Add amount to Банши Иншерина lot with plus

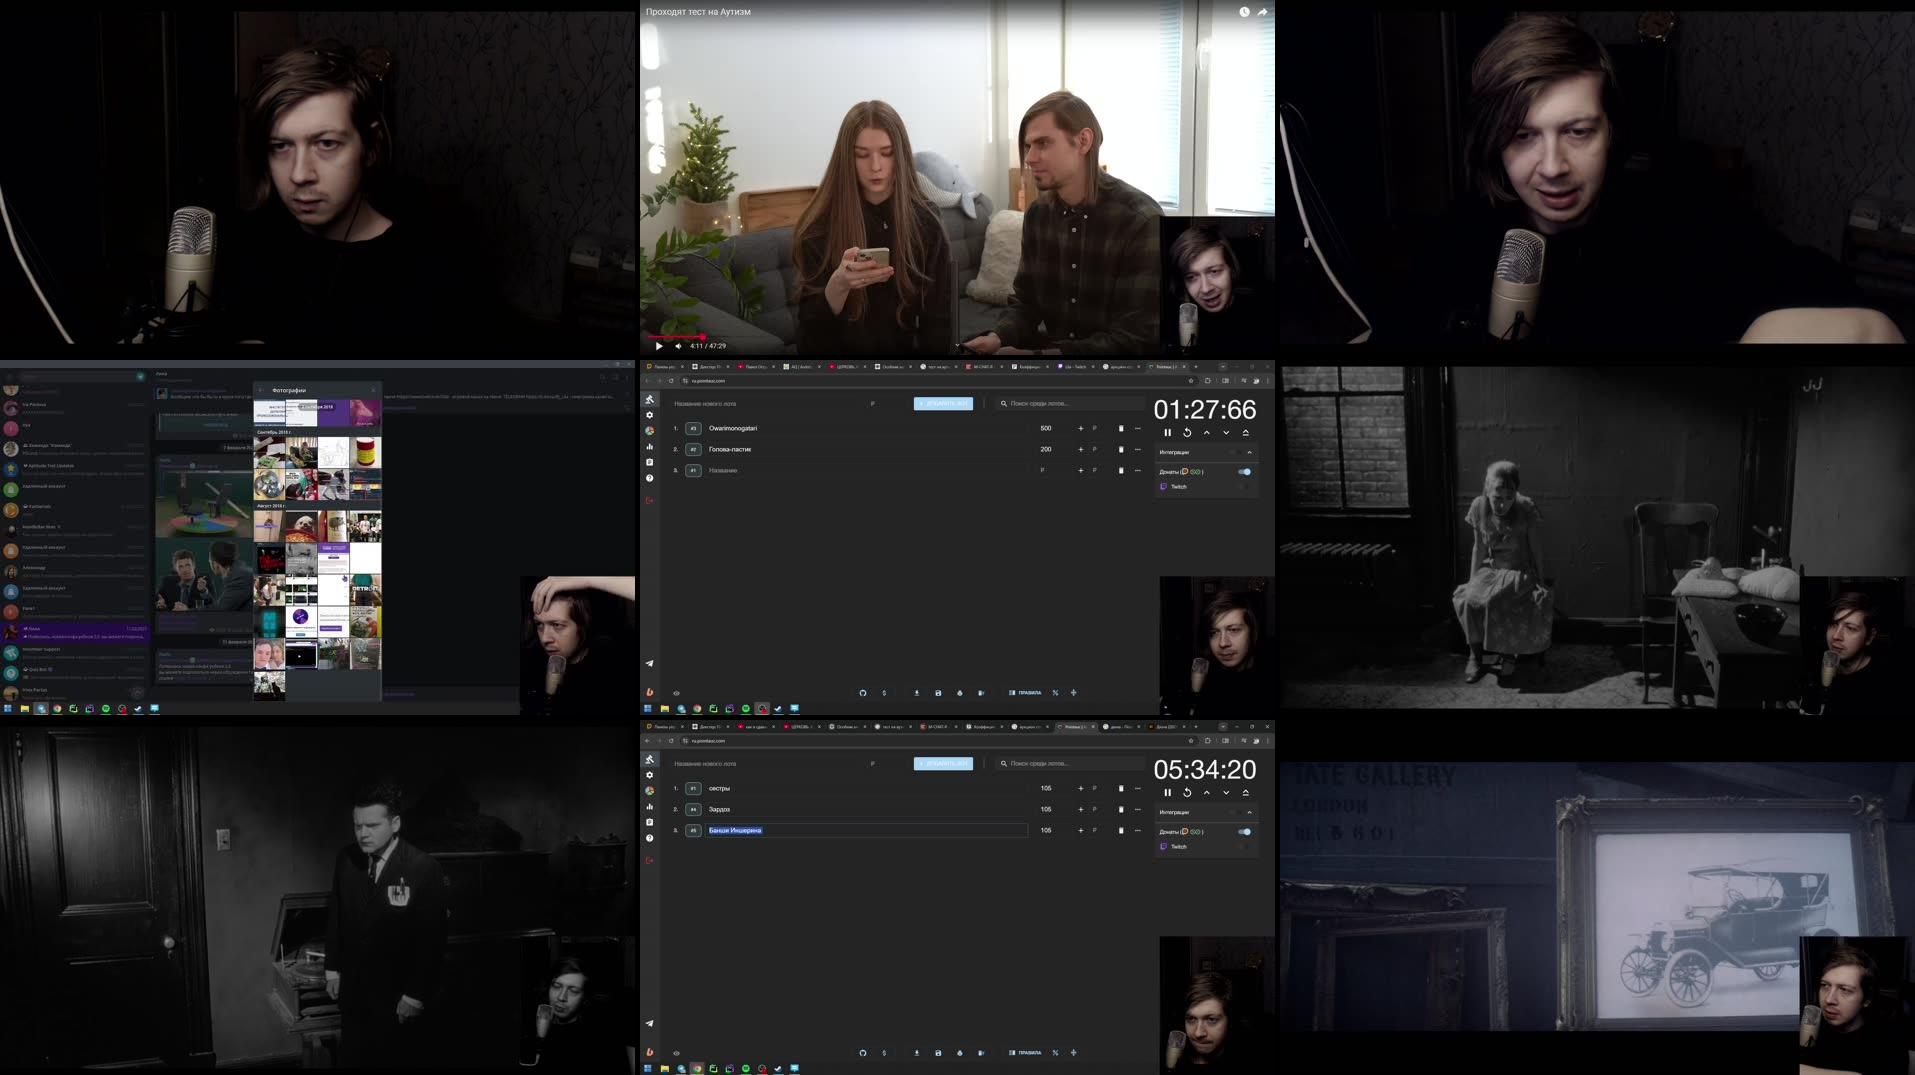coord(1080,830)
